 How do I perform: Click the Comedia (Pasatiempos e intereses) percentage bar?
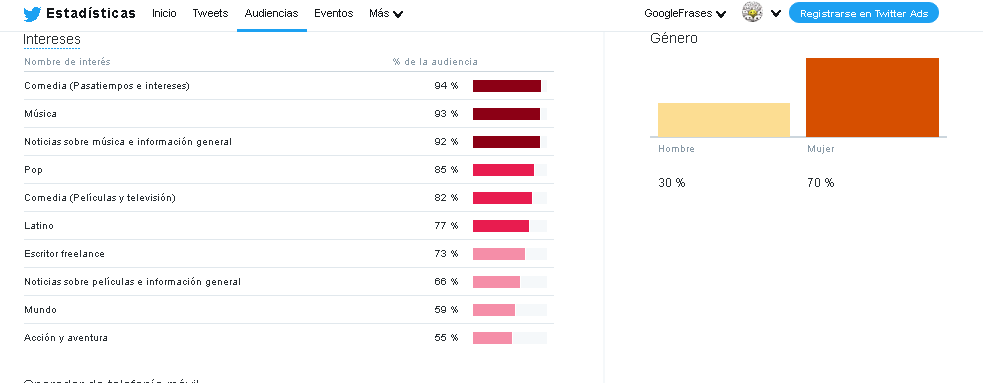[x=510, y=86]
